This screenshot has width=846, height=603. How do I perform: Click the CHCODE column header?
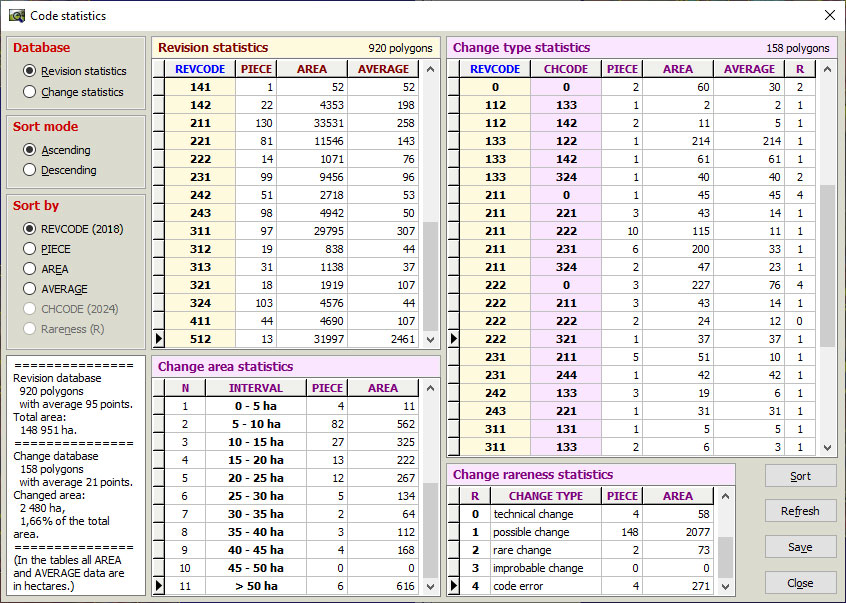pyautogui.click(x=566, y=69)
